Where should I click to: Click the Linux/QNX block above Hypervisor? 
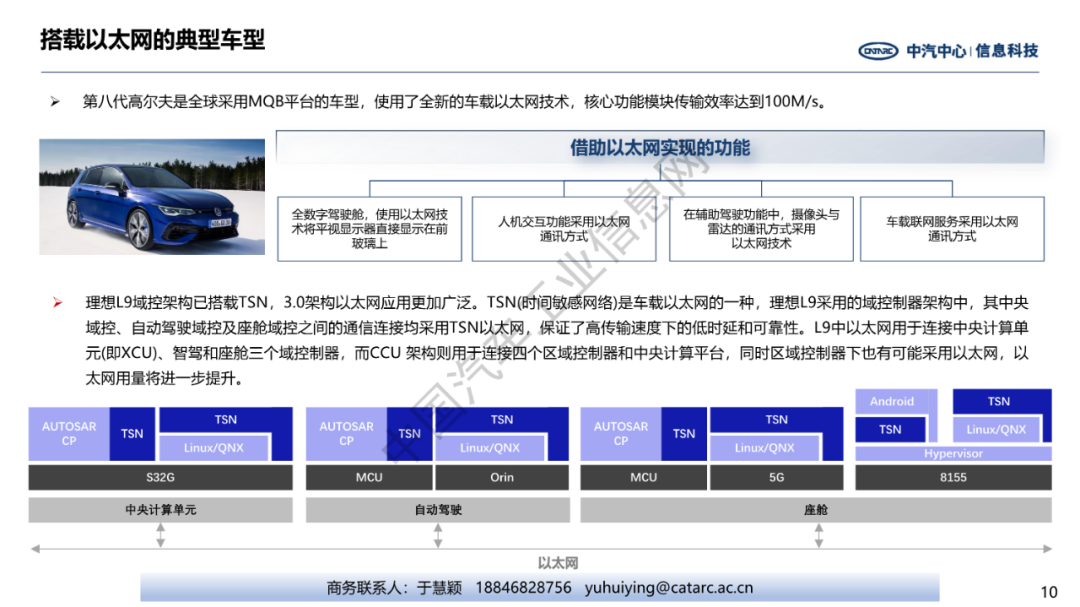996,429
